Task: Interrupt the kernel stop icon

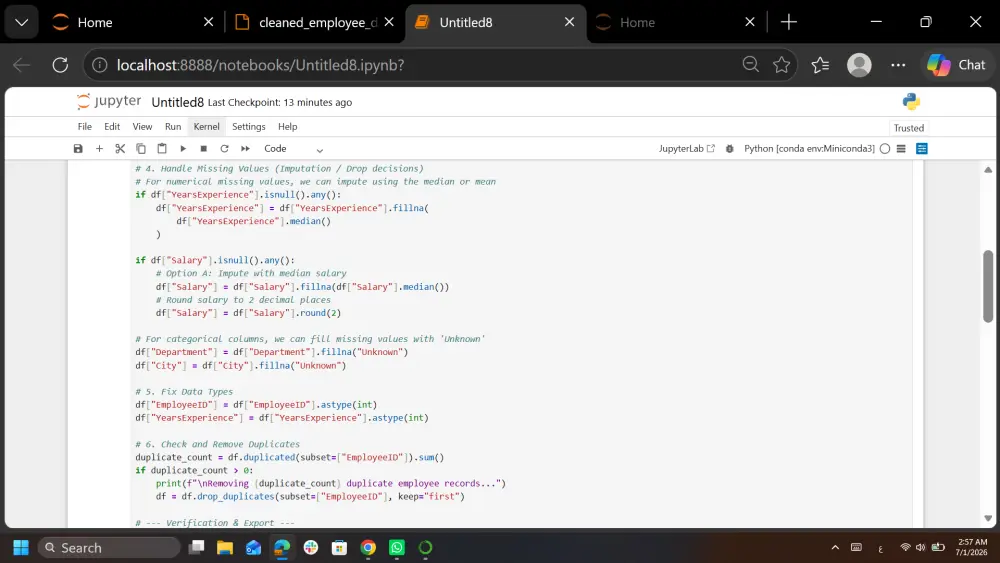Action: [x=203, y=149]
